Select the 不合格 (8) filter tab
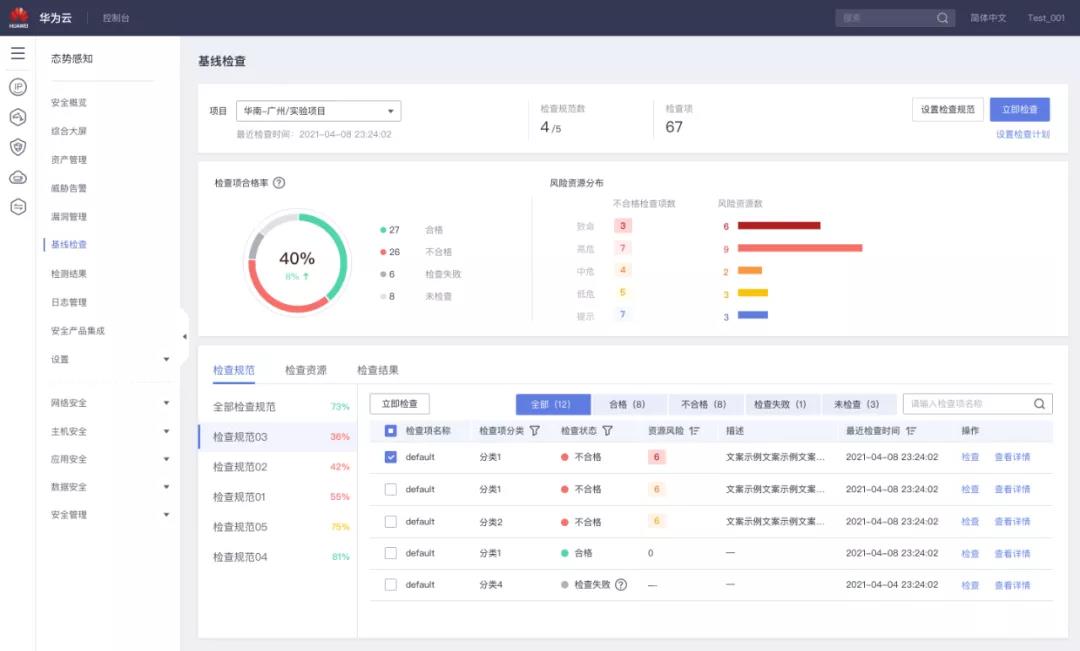1080x651 pixels. (703, 404)
